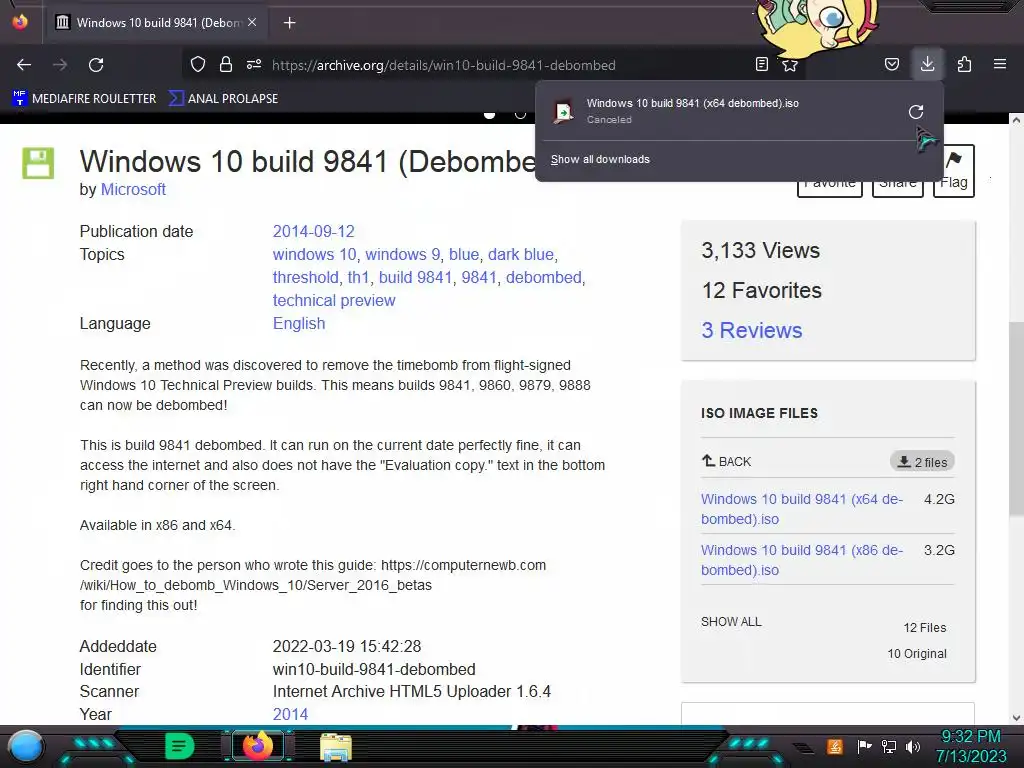Open MEDIAFIRE ROULETTER bookmark

coord(84,99)
